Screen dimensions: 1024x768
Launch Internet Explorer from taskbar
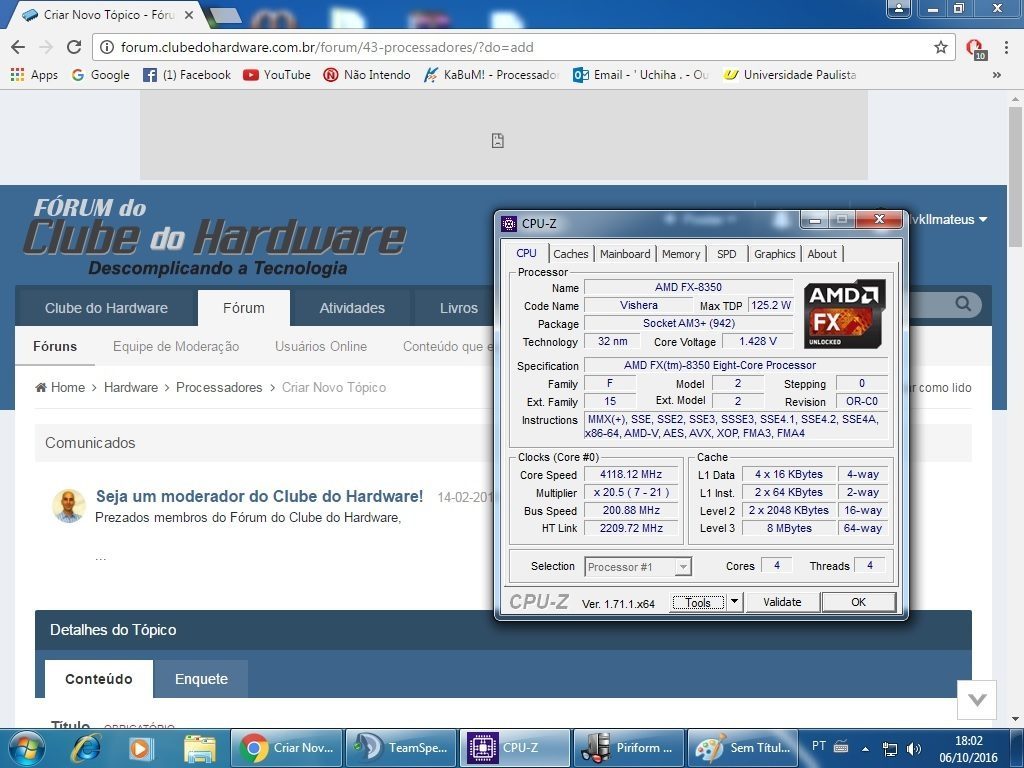[x=85, y=748]
